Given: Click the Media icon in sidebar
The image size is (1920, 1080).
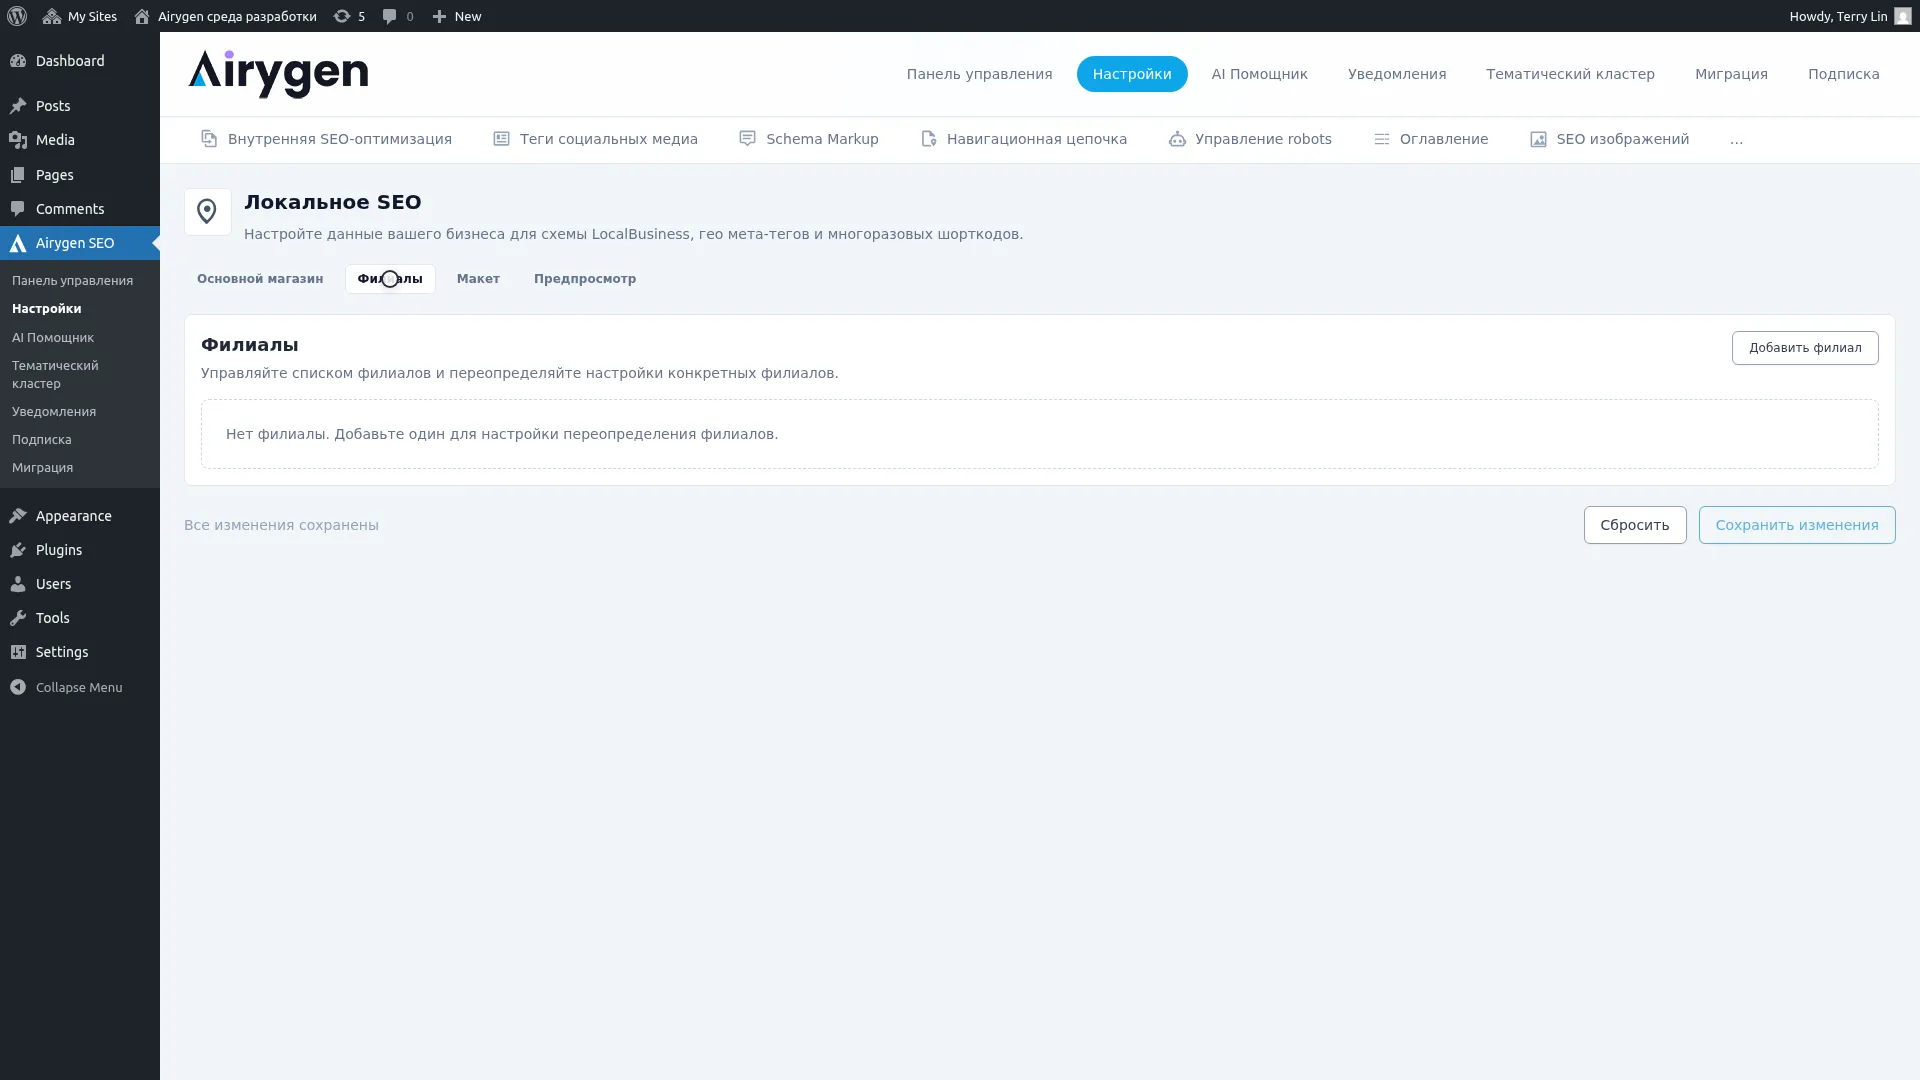Looking at the screenshot, I should point(18,140).
